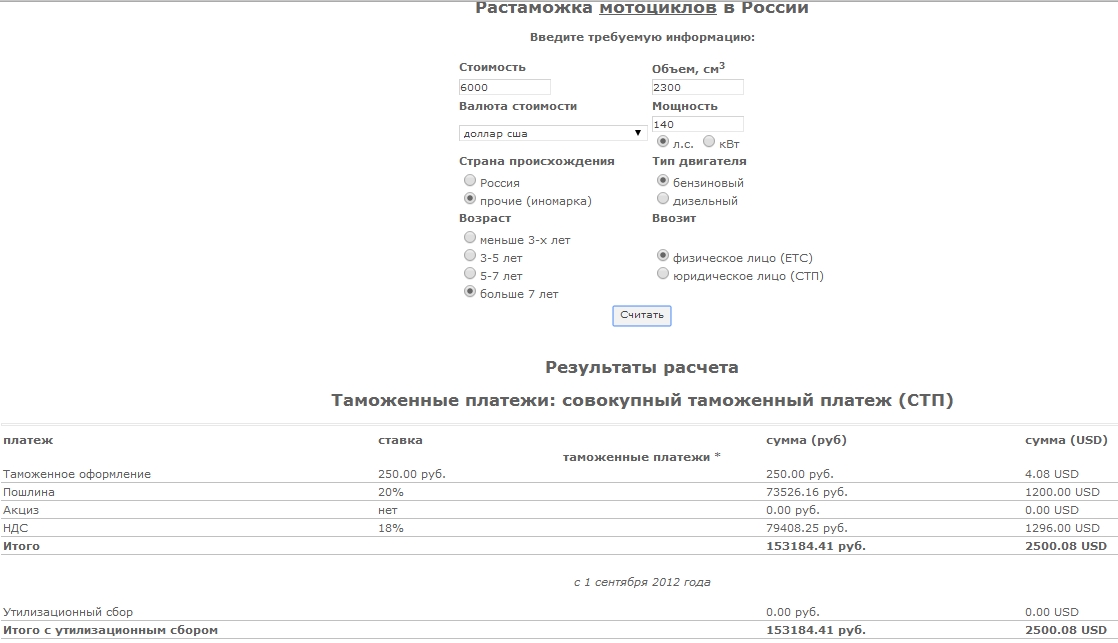Viewport: 1118px width, 643px height.
Task: Choose age меньше 3-х лет
Action: click(x=470, y=238)
